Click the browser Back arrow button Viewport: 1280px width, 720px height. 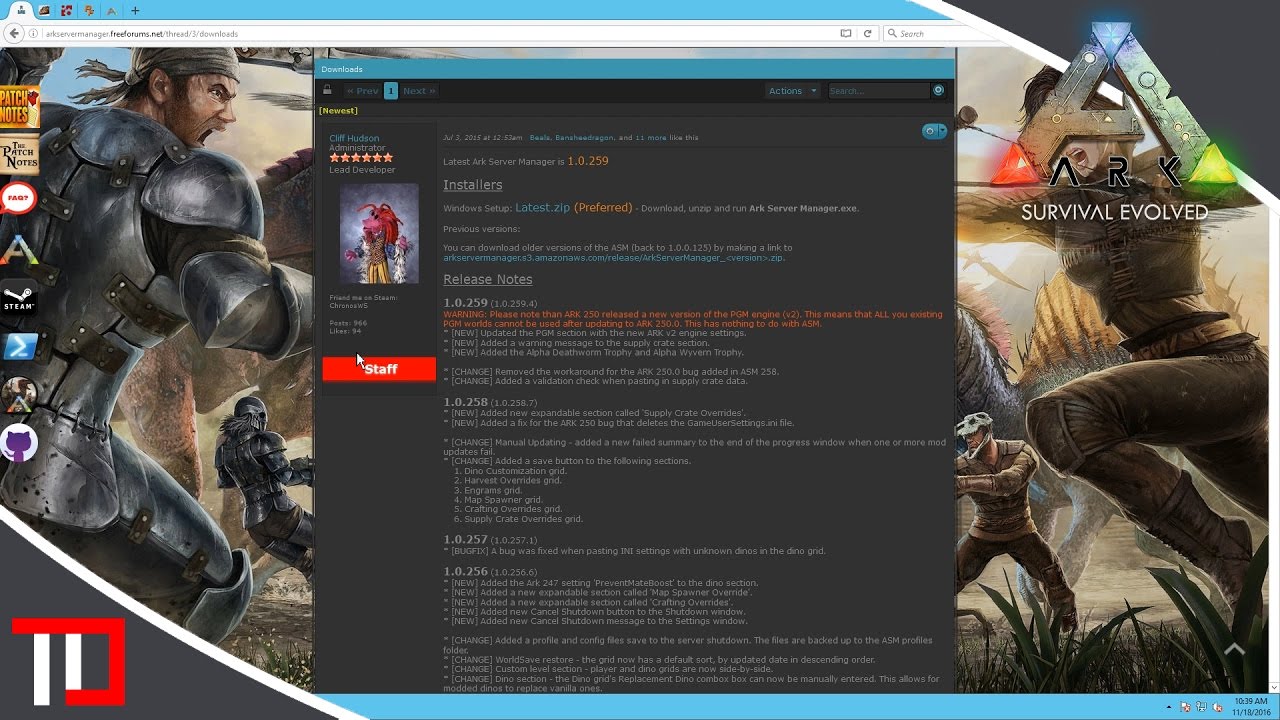tap(14, 33)
